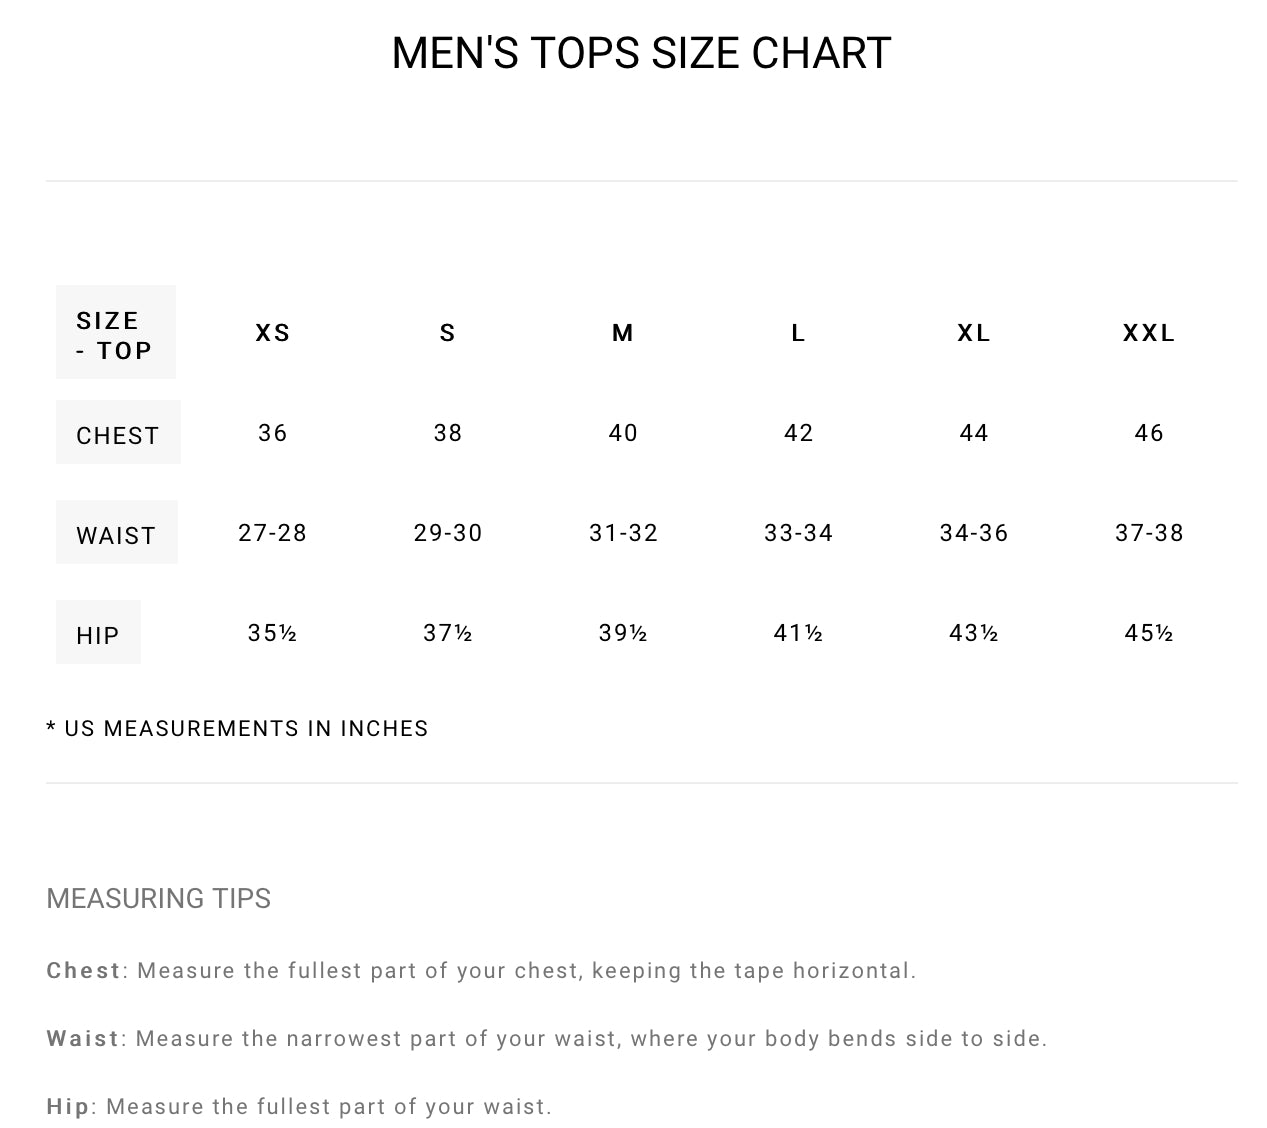This screenshot has width=1267, height=1128.
Task: Click hip value 37½ for S
Action: click(x=448, y=633)
